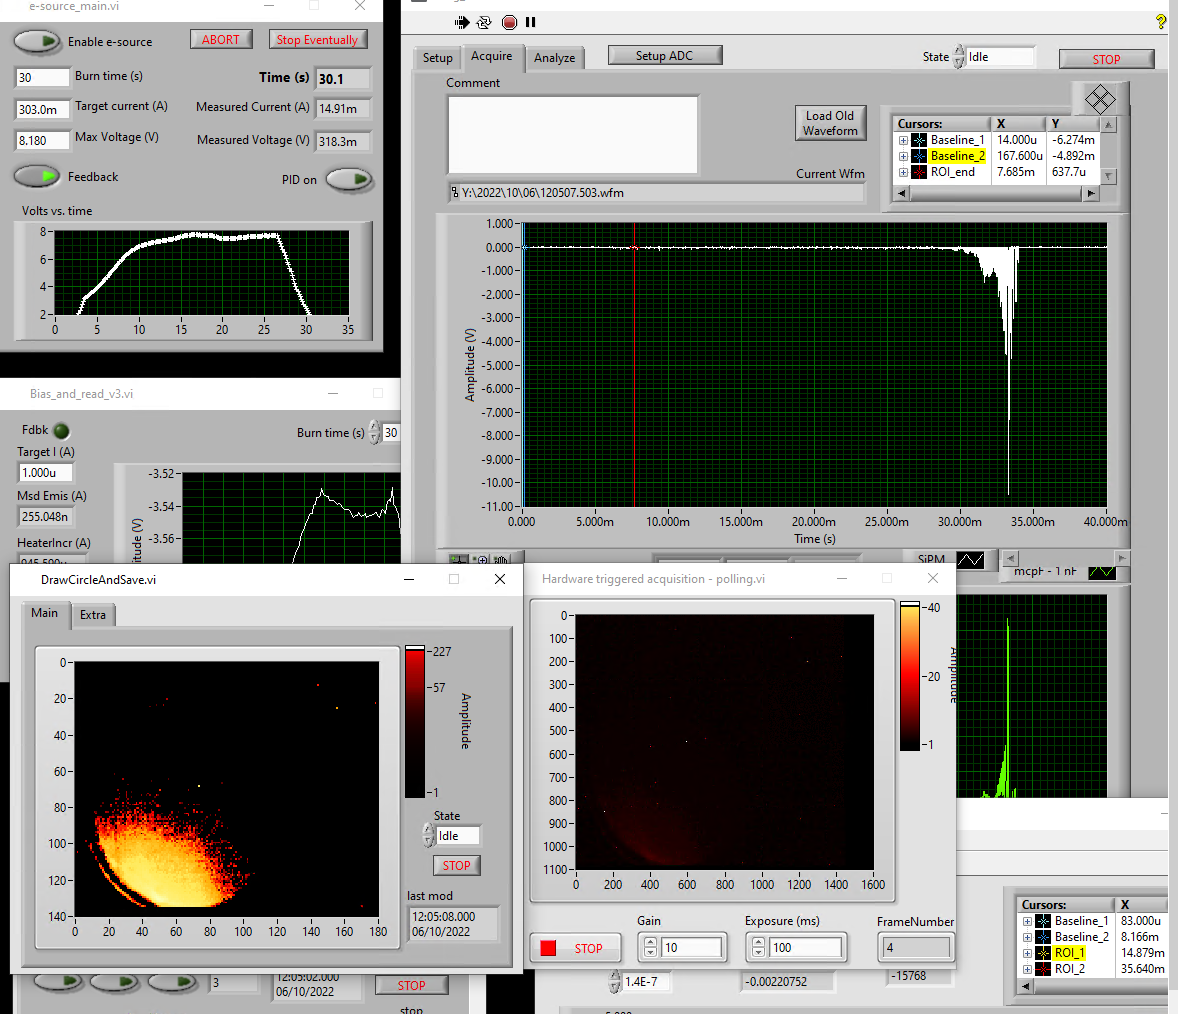Screen dimensions: 1178x1014
Task: Toggle the Enable e-source switch
Action: [37, 42]
